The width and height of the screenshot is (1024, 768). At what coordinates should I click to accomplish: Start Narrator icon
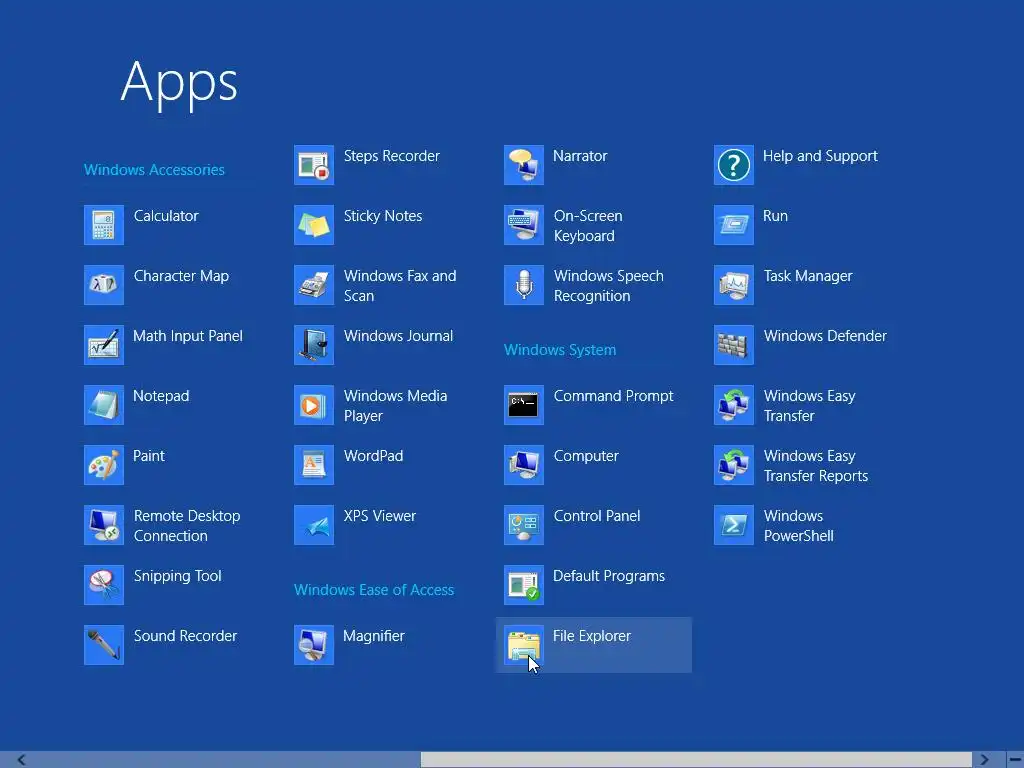pyautogui.click(x=524, y=165)
